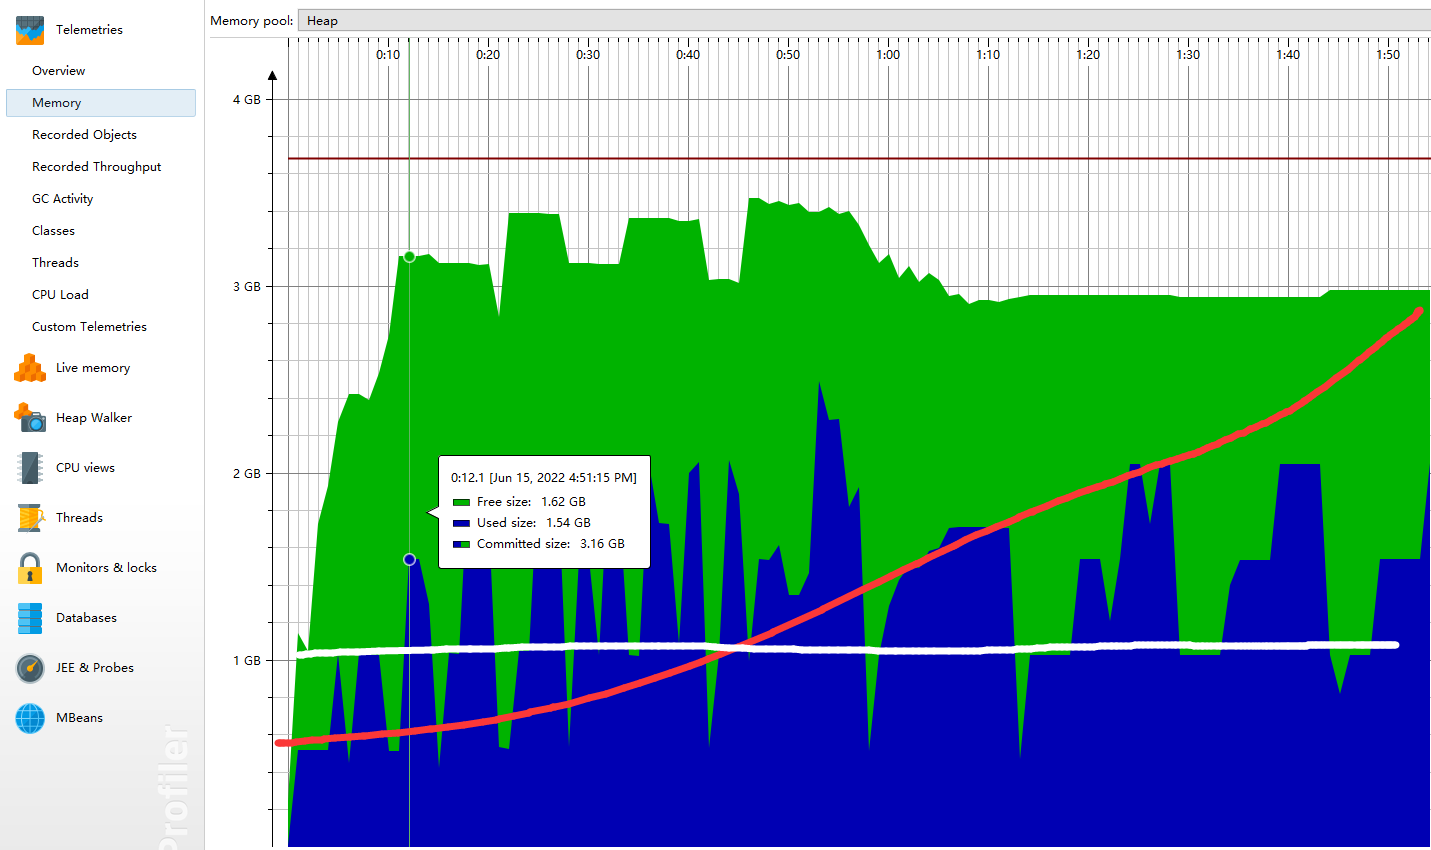Viewport: 1431px width, 850px height.
Task: Click the 3 GB axis label
Action: pos(247,287)
